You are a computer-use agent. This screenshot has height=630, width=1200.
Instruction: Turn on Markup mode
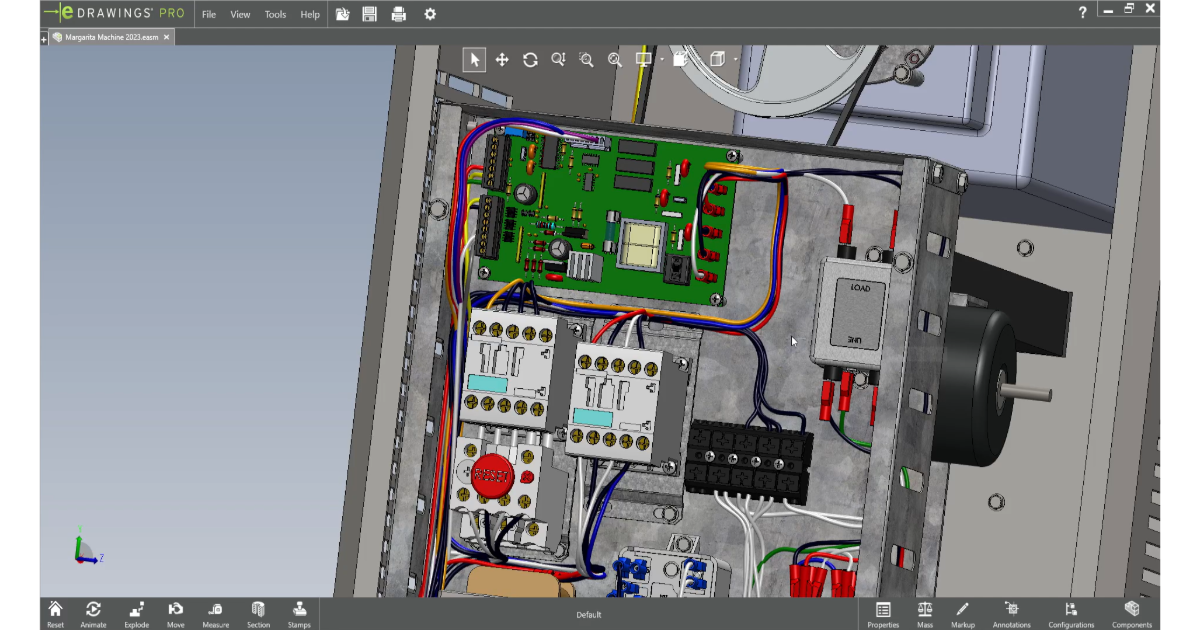(x=962, y=612)
